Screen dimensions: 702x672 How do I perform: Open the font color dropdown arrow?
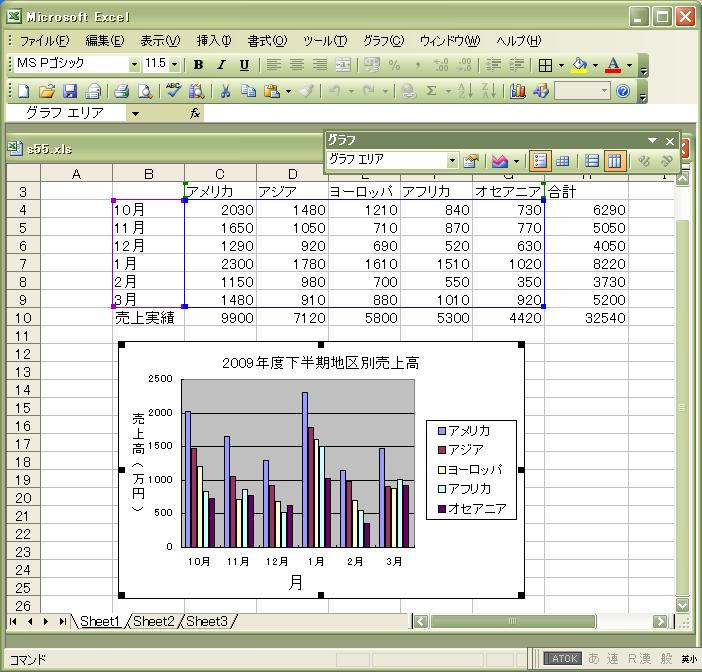point(629,65)
